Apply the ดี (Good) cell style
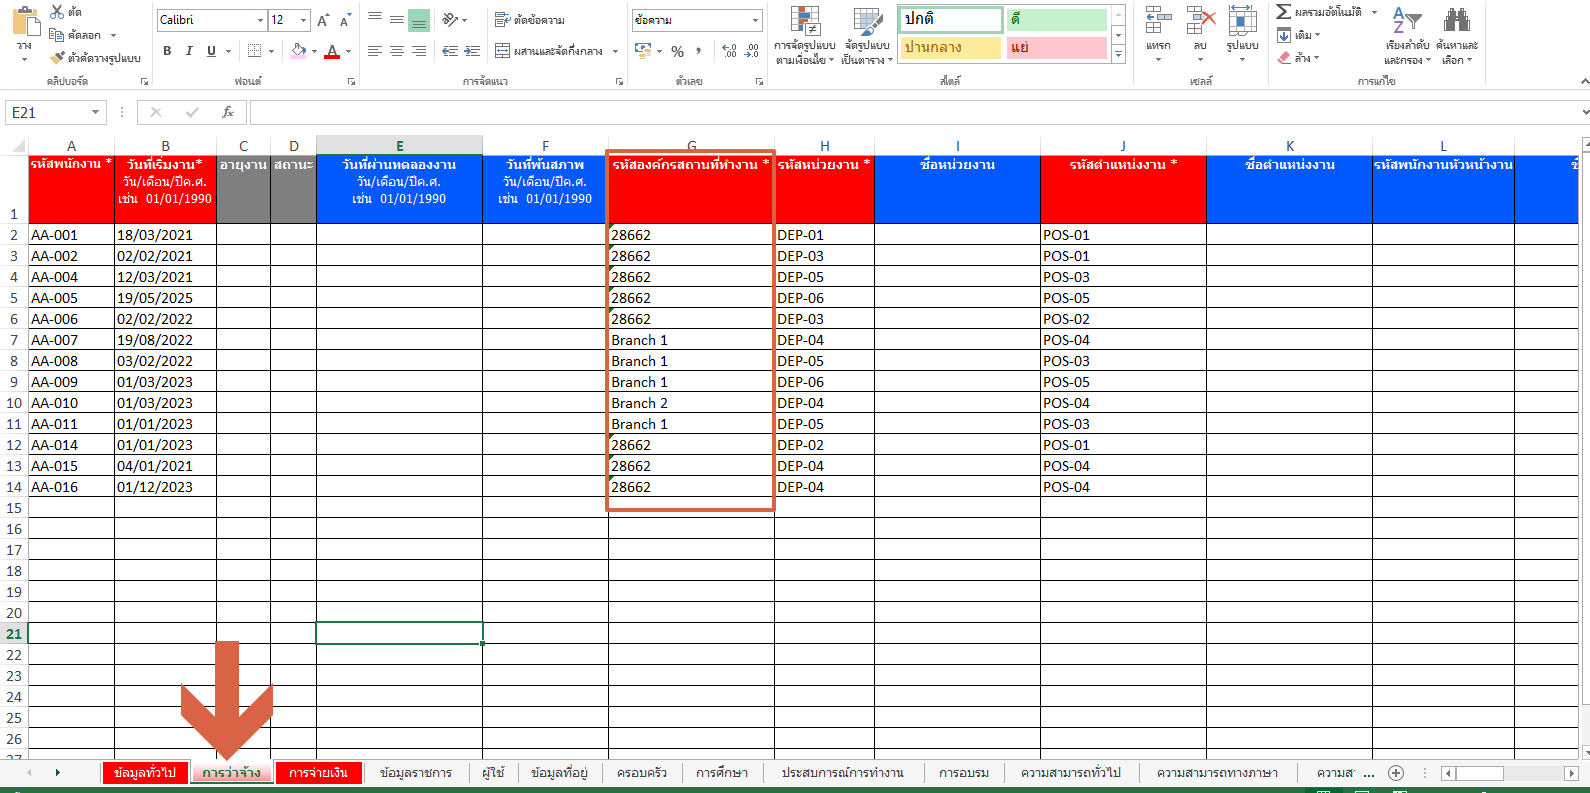The image size is (1590, 793). tap(1057, 20)
